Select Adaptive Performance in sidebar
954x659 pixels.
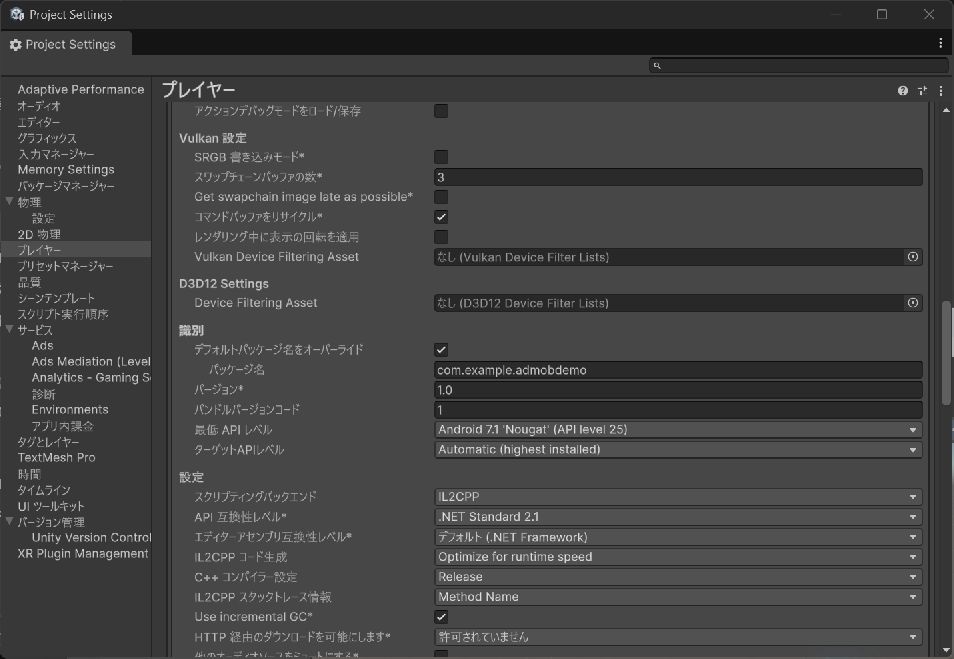pyautogui.click(x=81, y=89)
